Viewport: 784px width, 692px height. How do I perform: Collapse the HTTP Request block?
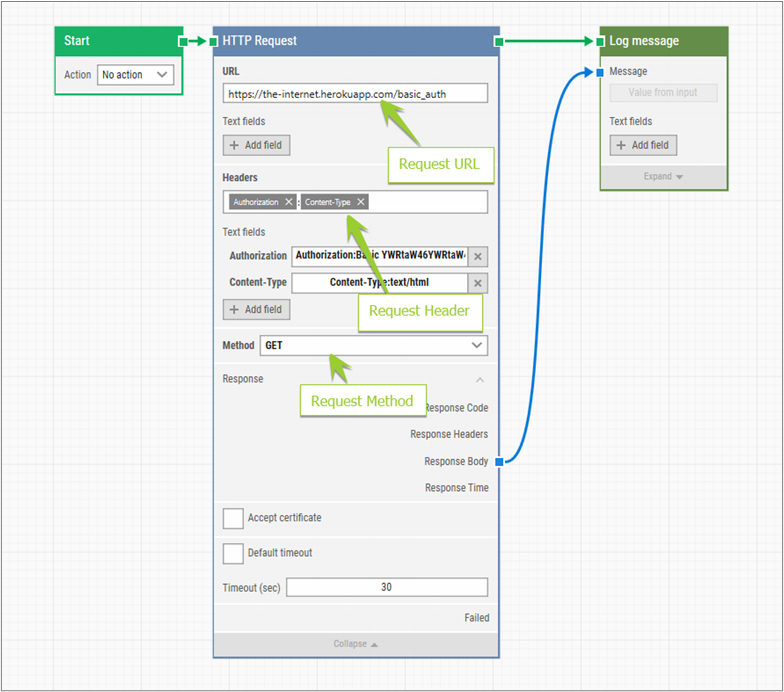pyautogui.click(x=356, y=644)
